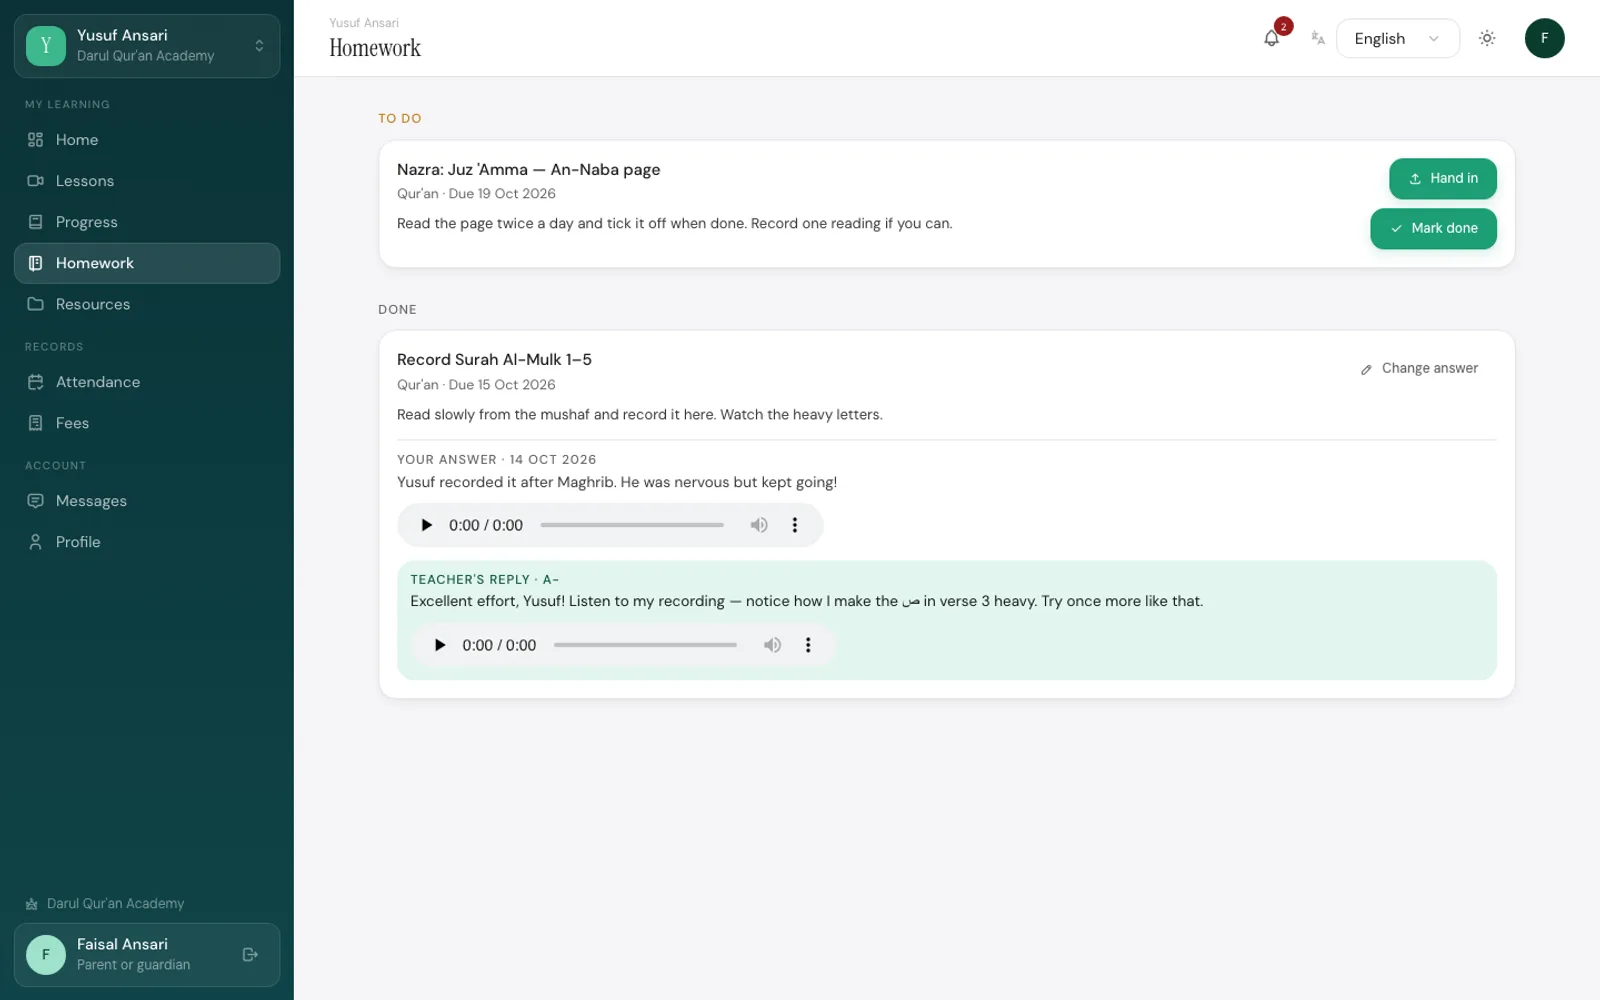Click the TEACHER'S REPLY · A− label
The image size is (1600, 1000).
pyautogui.click(x=485, y=580)
